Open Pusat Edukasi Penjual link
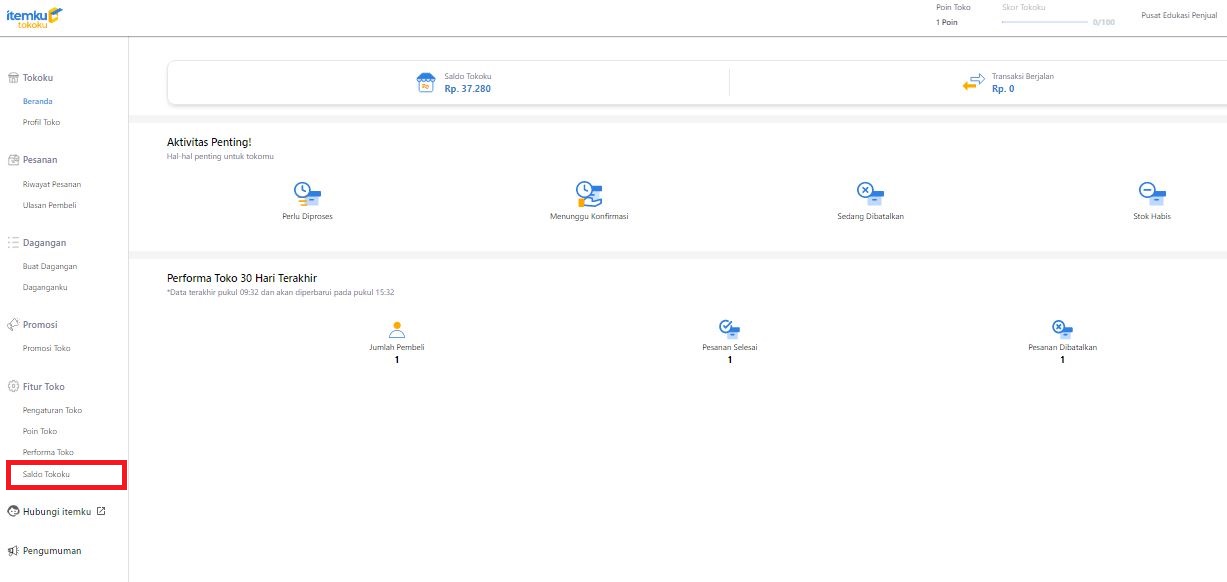Image resolution: width=1227 pixels, height=582 pixels. click(x=1178, y=16)
